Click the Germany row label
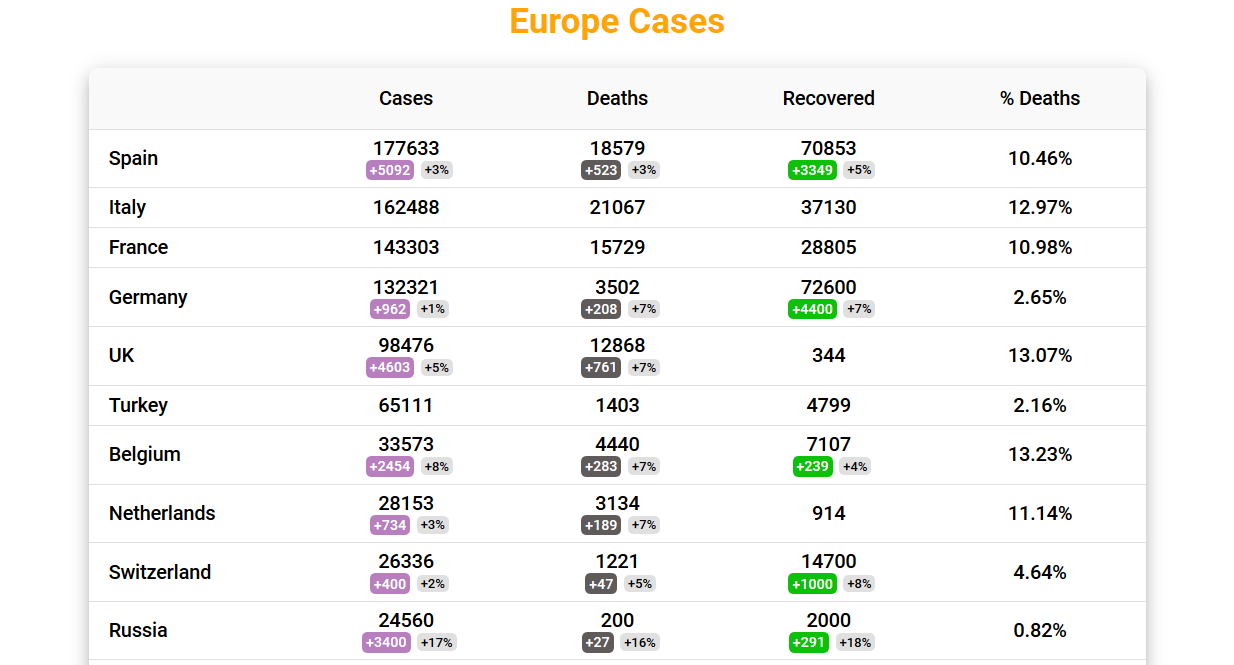The width and height of the screenshot is (1234, 665). coord(148,297)
